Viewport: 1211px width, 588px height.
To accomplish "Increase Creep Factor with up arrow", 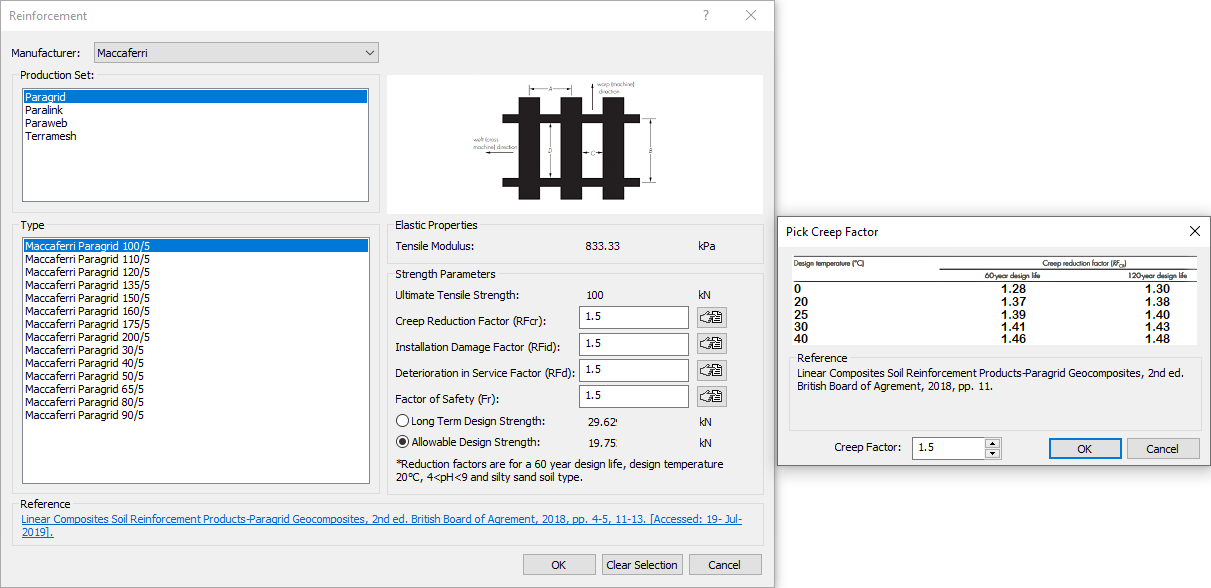I will click(992, 443).
